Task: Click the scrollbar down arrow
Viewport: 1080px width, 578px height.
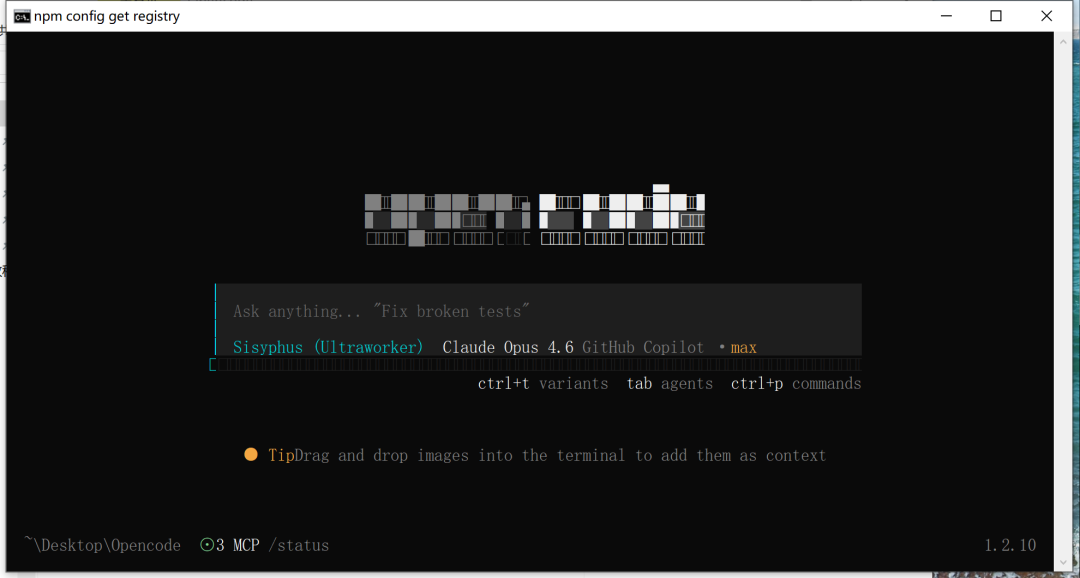Action: click(1061, 564)
